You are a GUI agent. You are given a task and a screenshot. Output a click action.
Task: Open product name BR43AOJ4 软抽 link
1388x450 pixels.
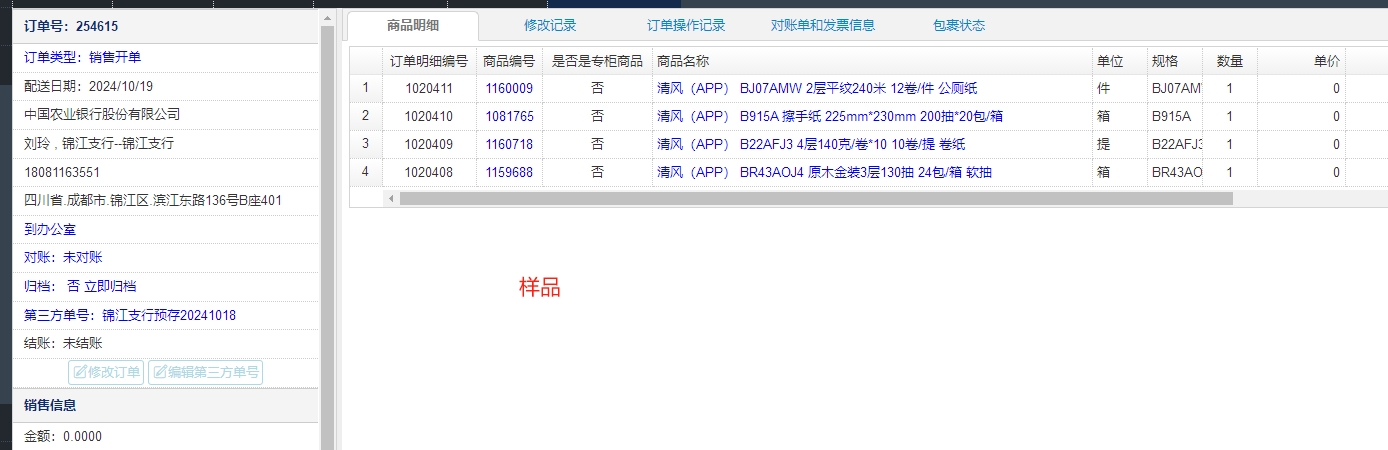[824, 172]
